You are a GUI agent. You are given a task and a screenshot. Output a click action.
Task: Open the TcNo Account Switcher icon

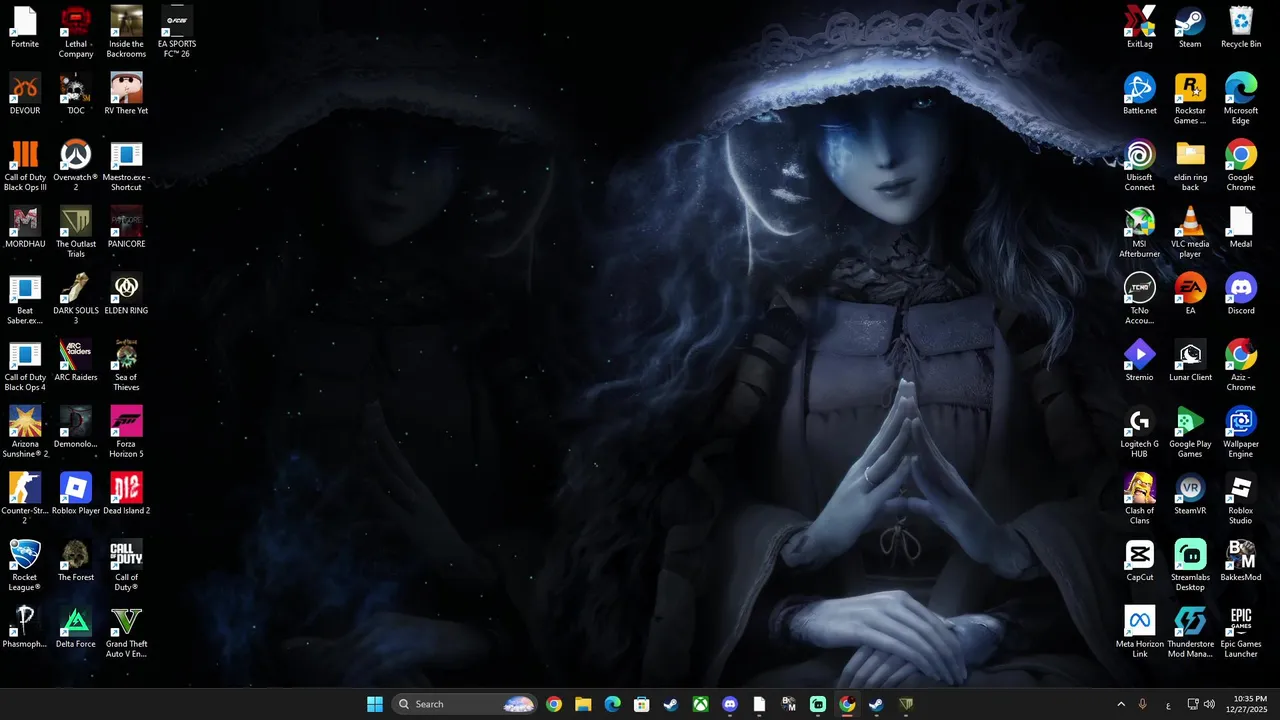pyautogui.click(x=1140, y=299)
